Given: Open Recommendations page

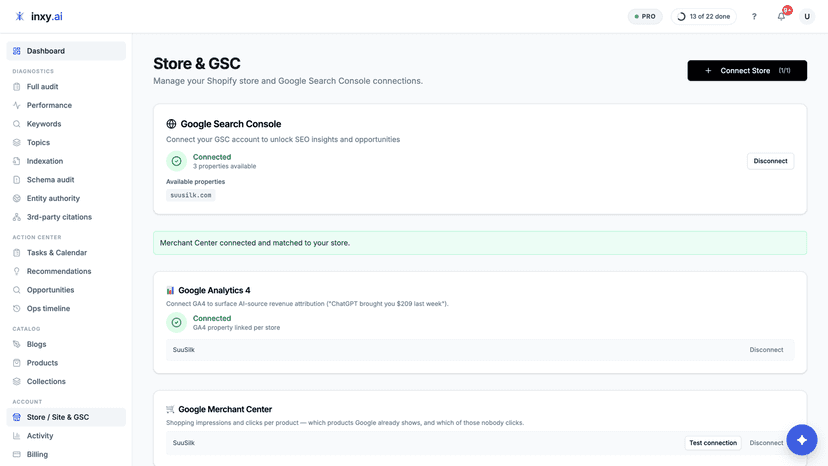Looking at the screenshot, I should click(x=66, y=271).
